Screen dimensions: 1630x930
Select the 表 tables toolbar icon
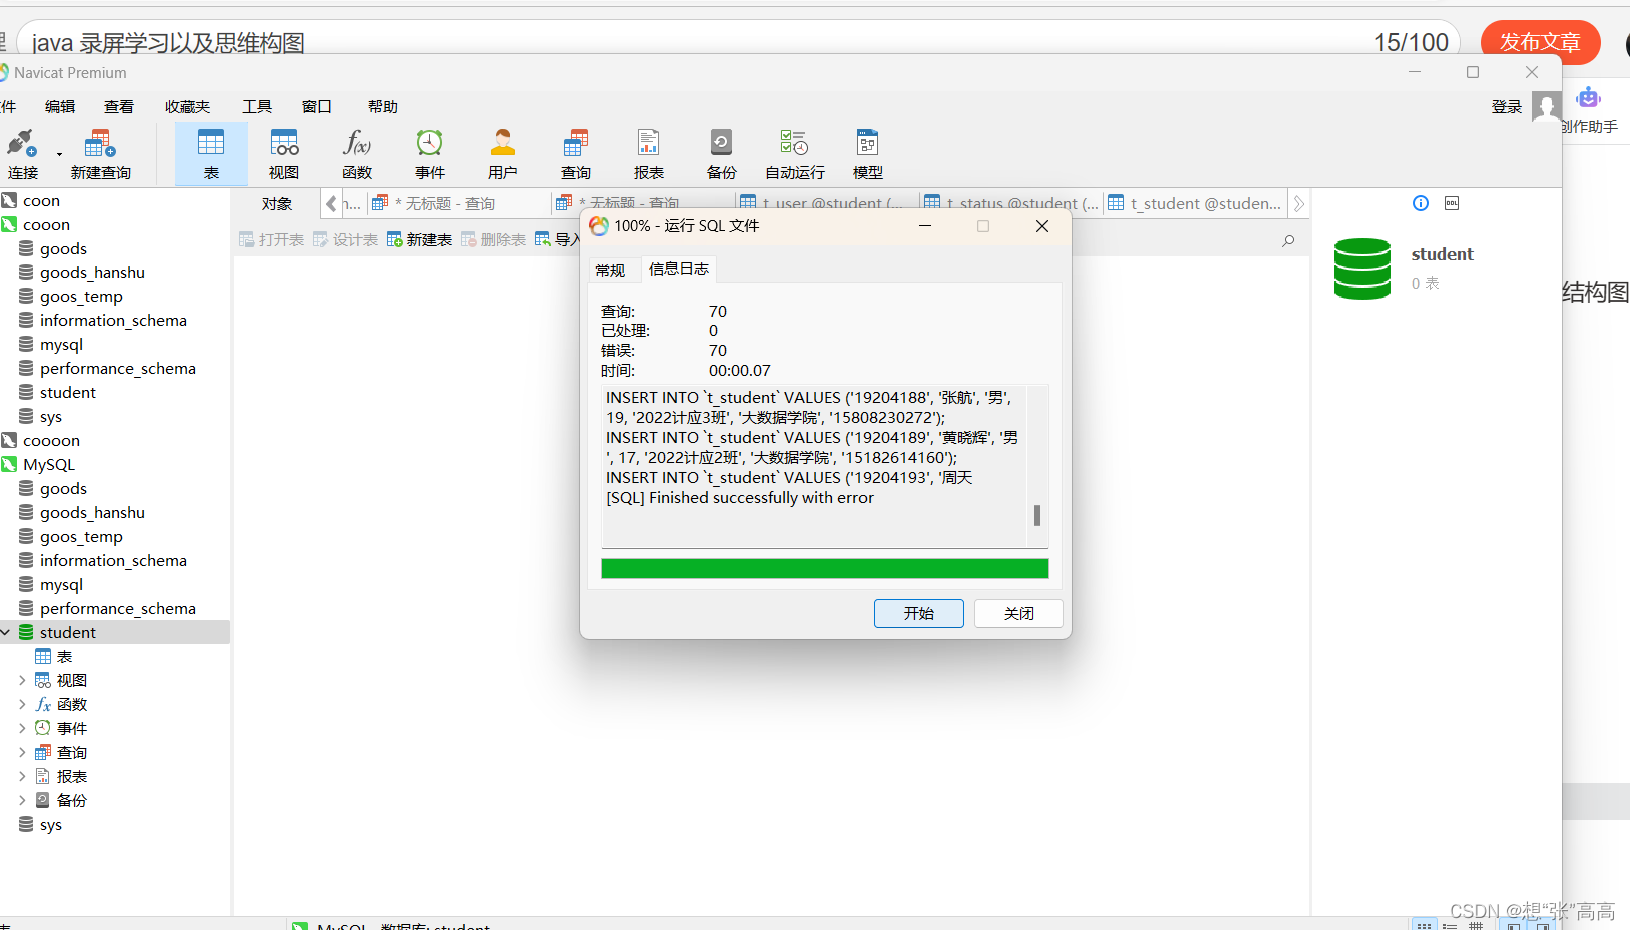tap(211, 155)
